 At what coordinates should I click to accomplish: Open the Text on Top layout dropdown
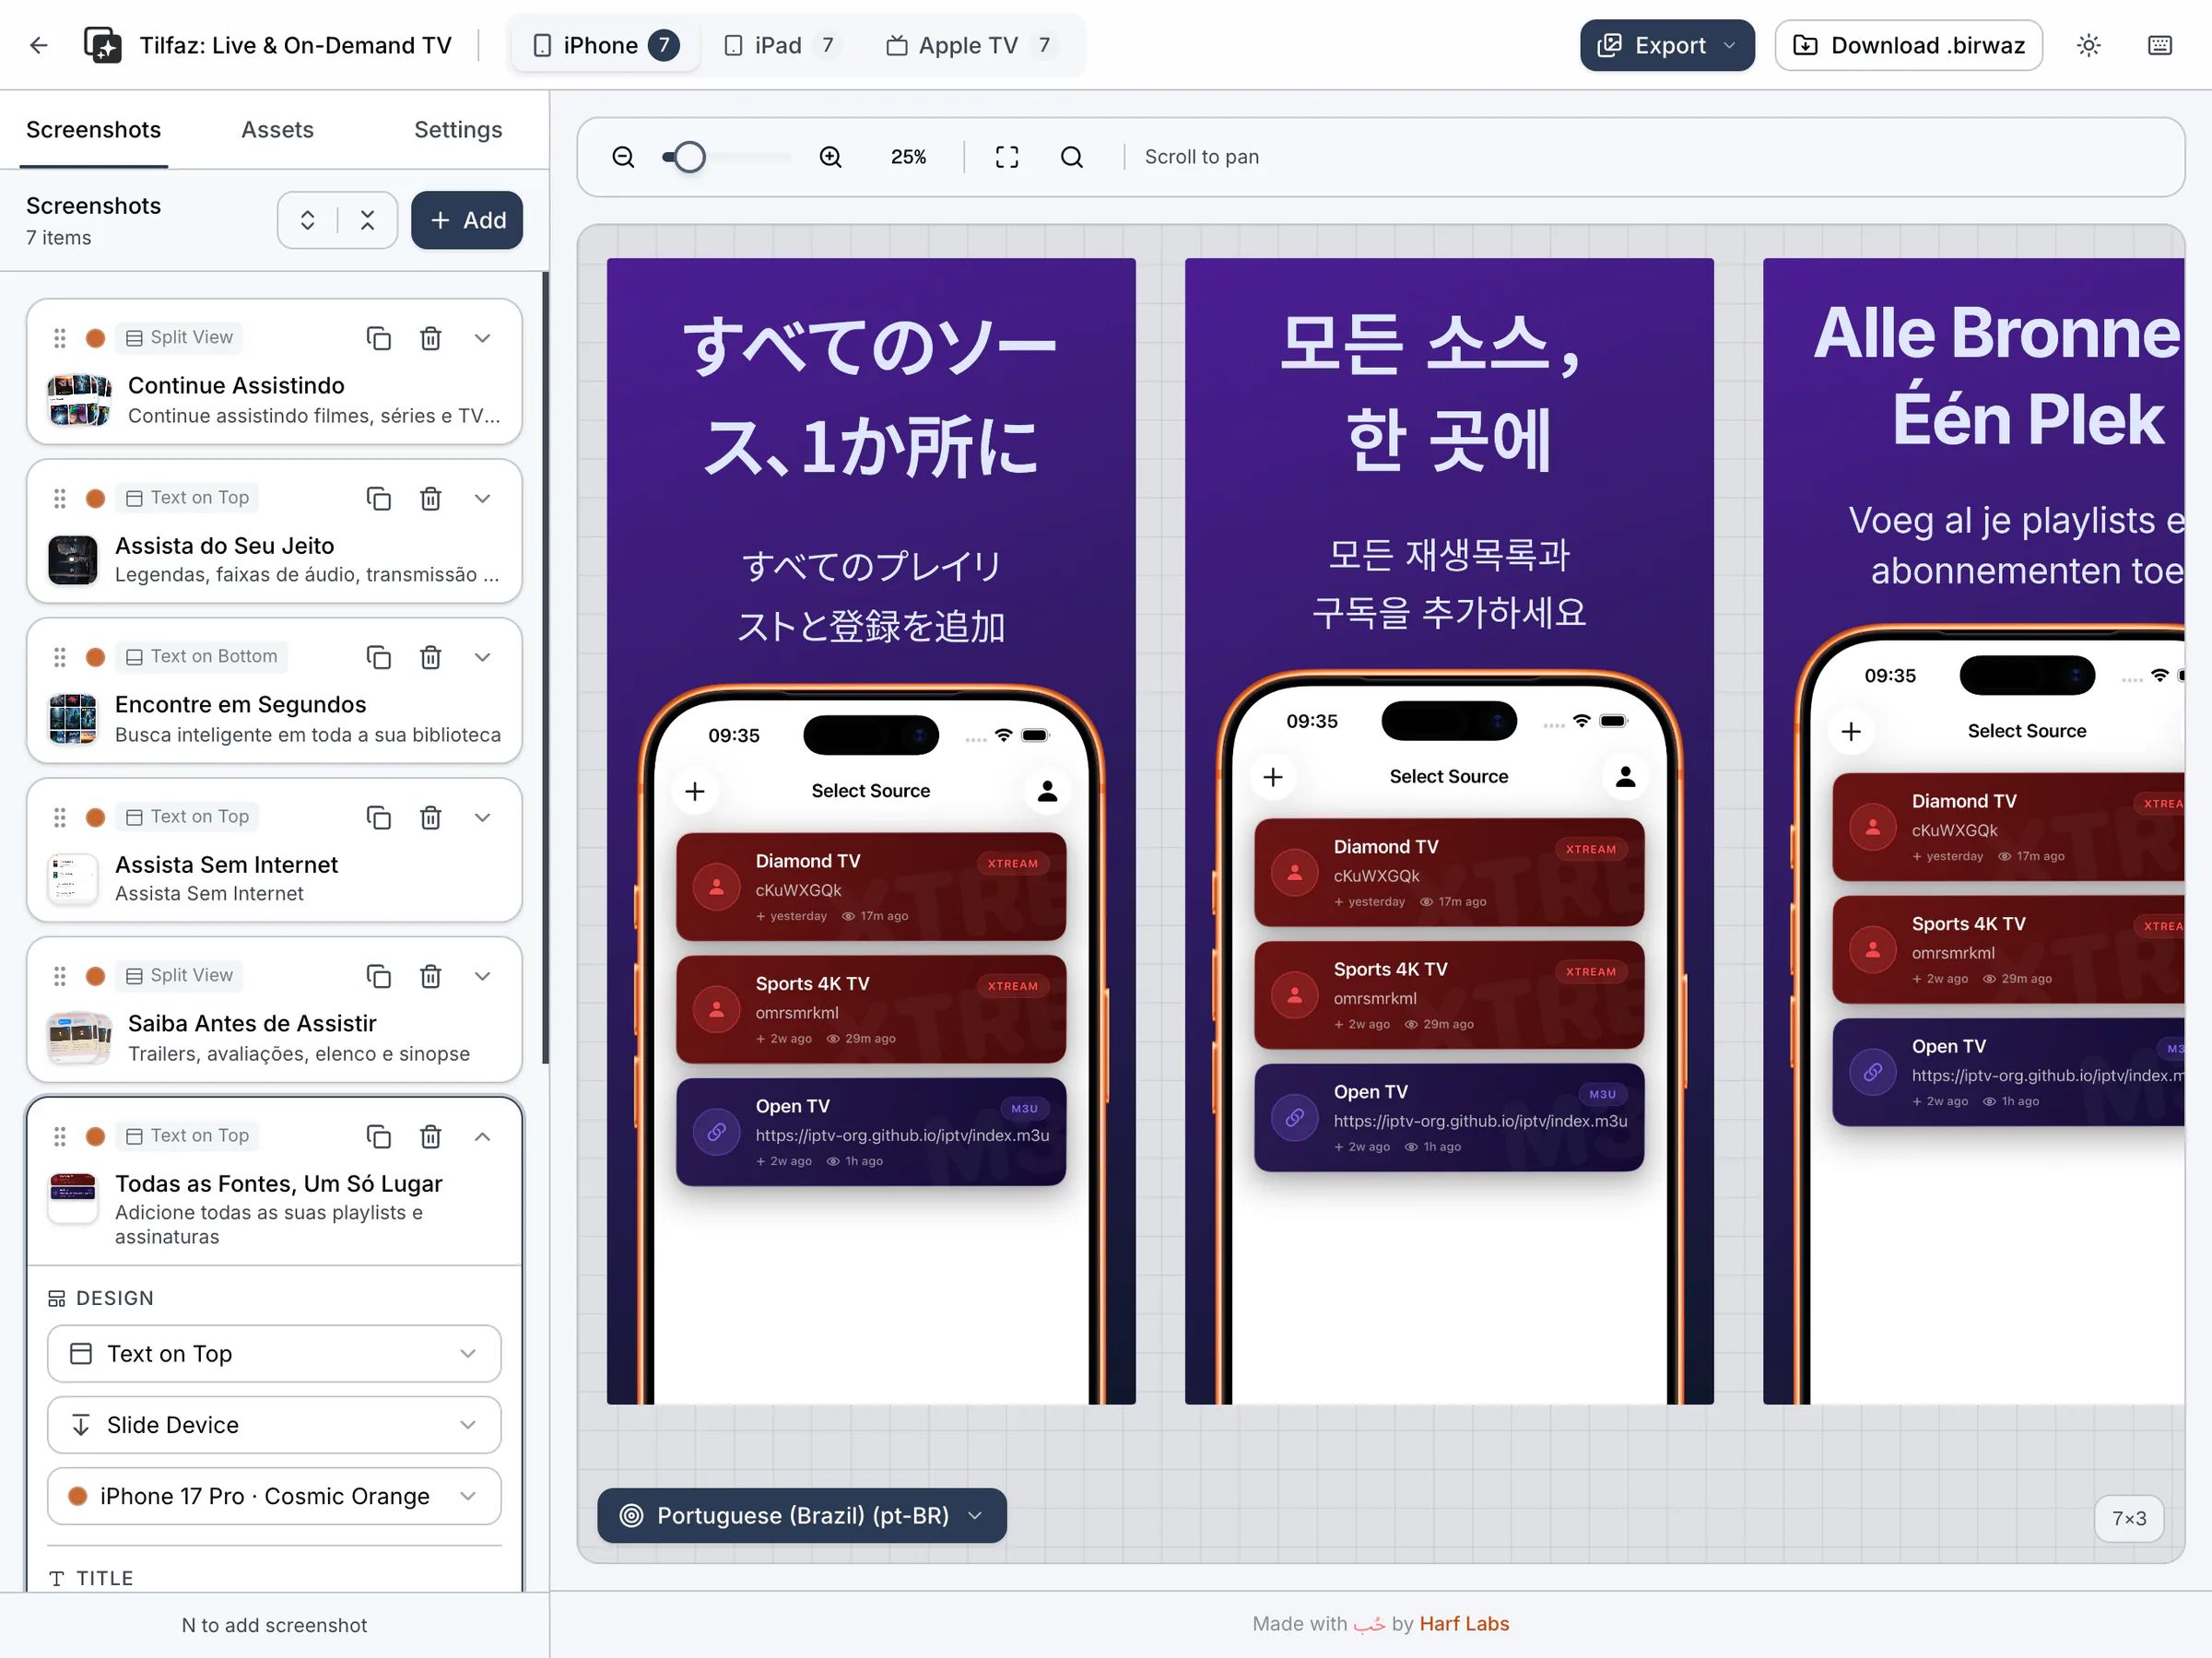tap(273, 1353)
